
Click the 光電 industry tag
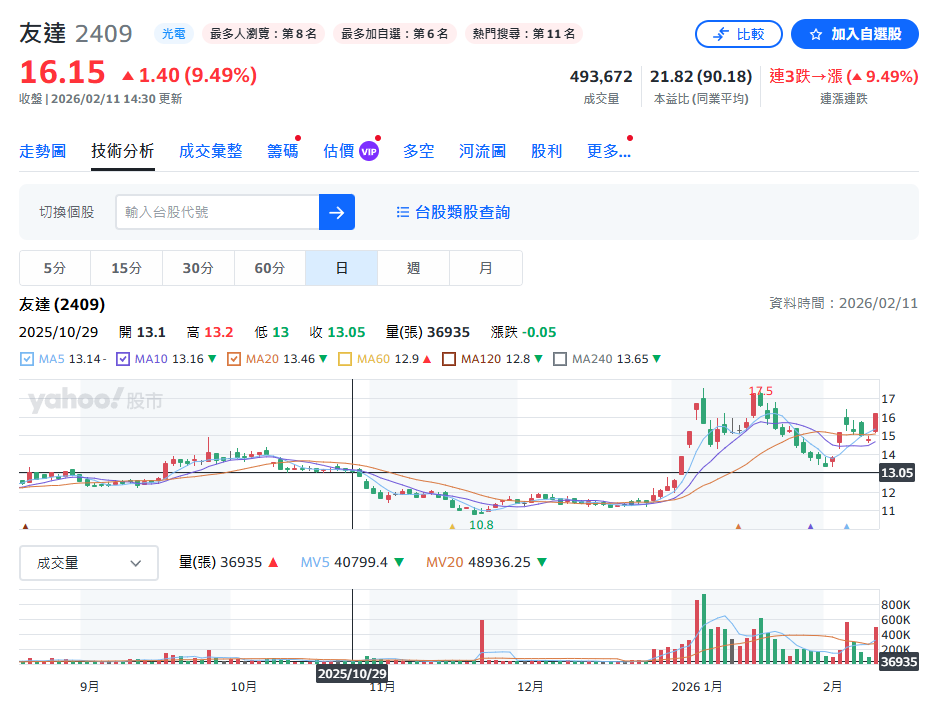coord(174,34)
